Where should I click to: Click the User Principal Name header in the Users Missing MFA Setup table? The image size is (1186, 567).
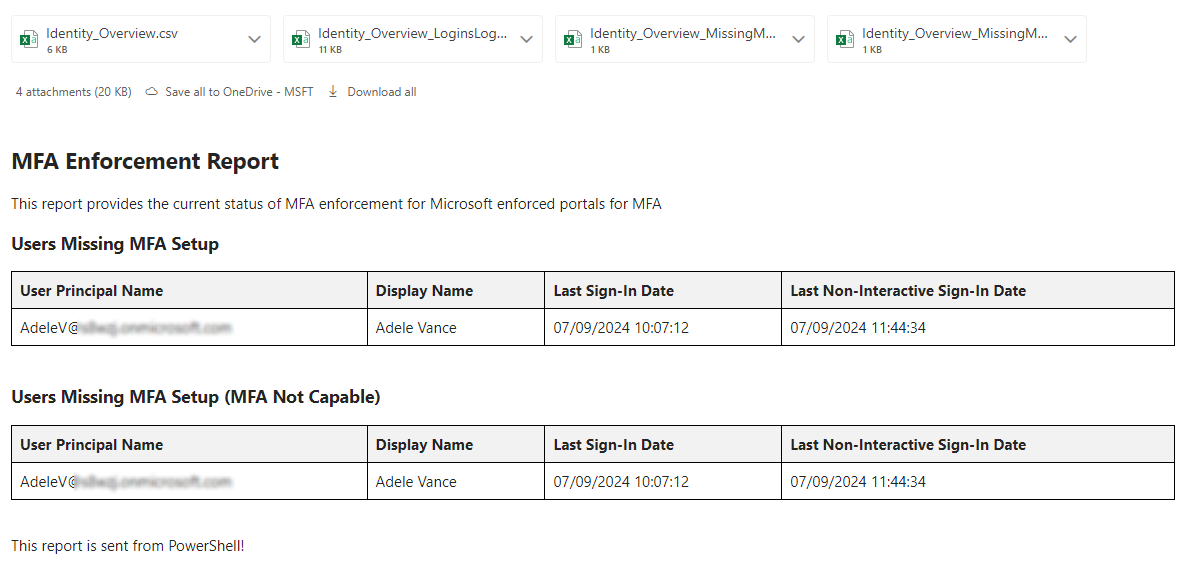(91, 291)
